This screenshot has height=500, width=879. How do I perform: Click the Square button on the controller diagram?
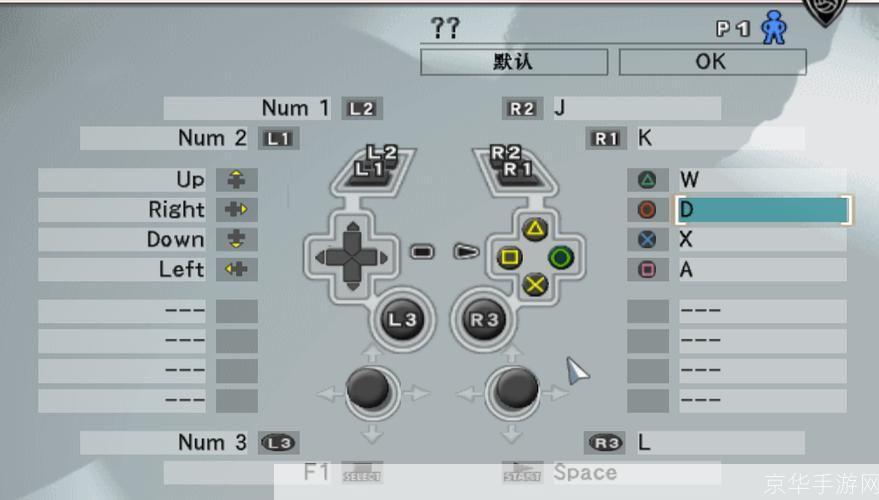tap(510, 257)
